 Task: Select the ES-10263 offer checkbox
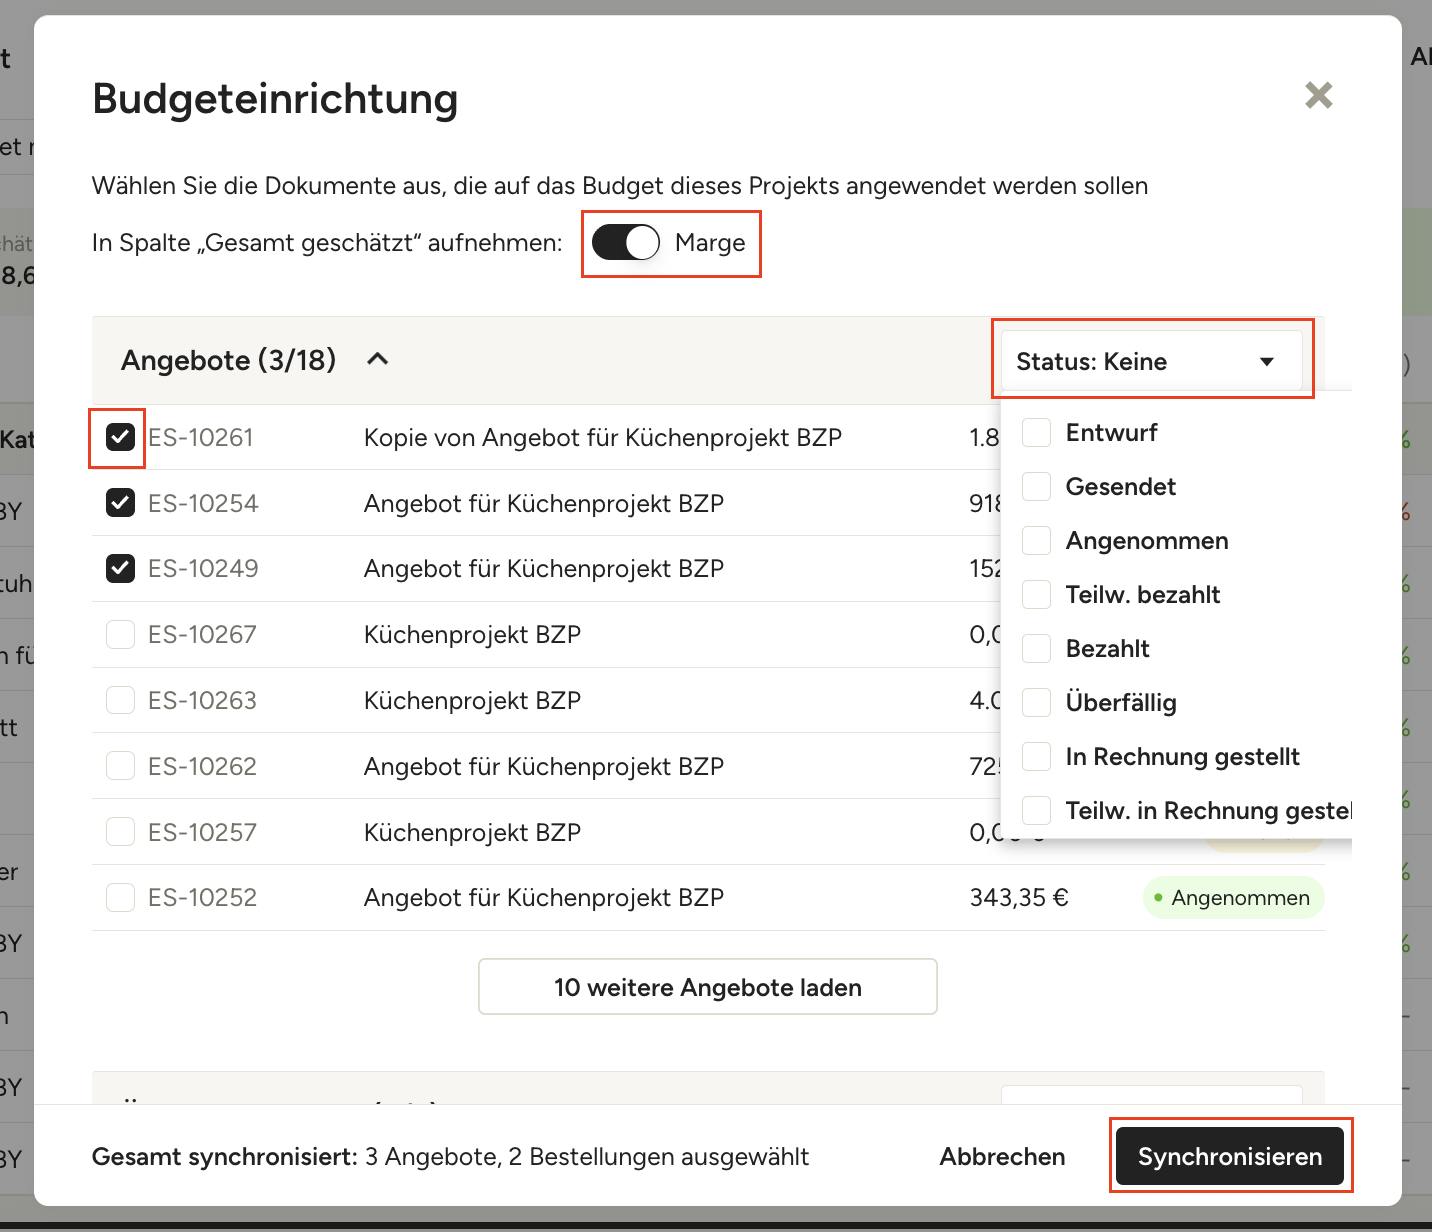[120, 701]
